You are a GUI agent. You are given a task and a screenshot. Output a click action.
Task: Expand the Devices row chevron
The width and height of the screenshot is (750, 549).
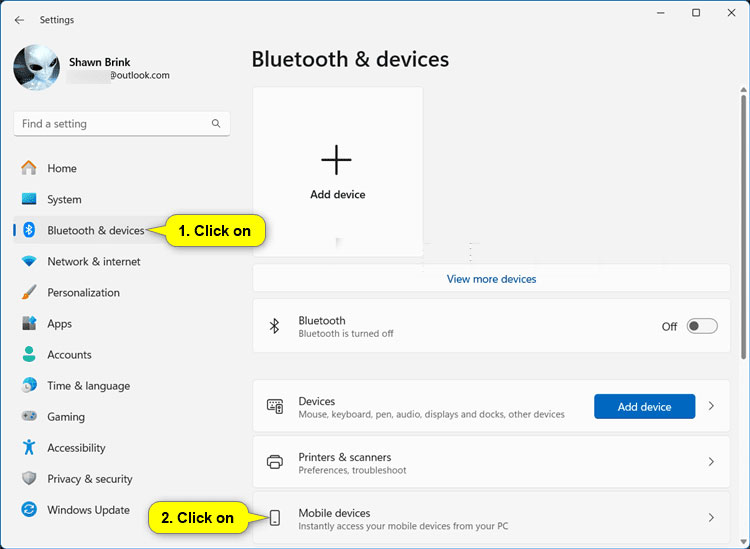tap(711, 406)
